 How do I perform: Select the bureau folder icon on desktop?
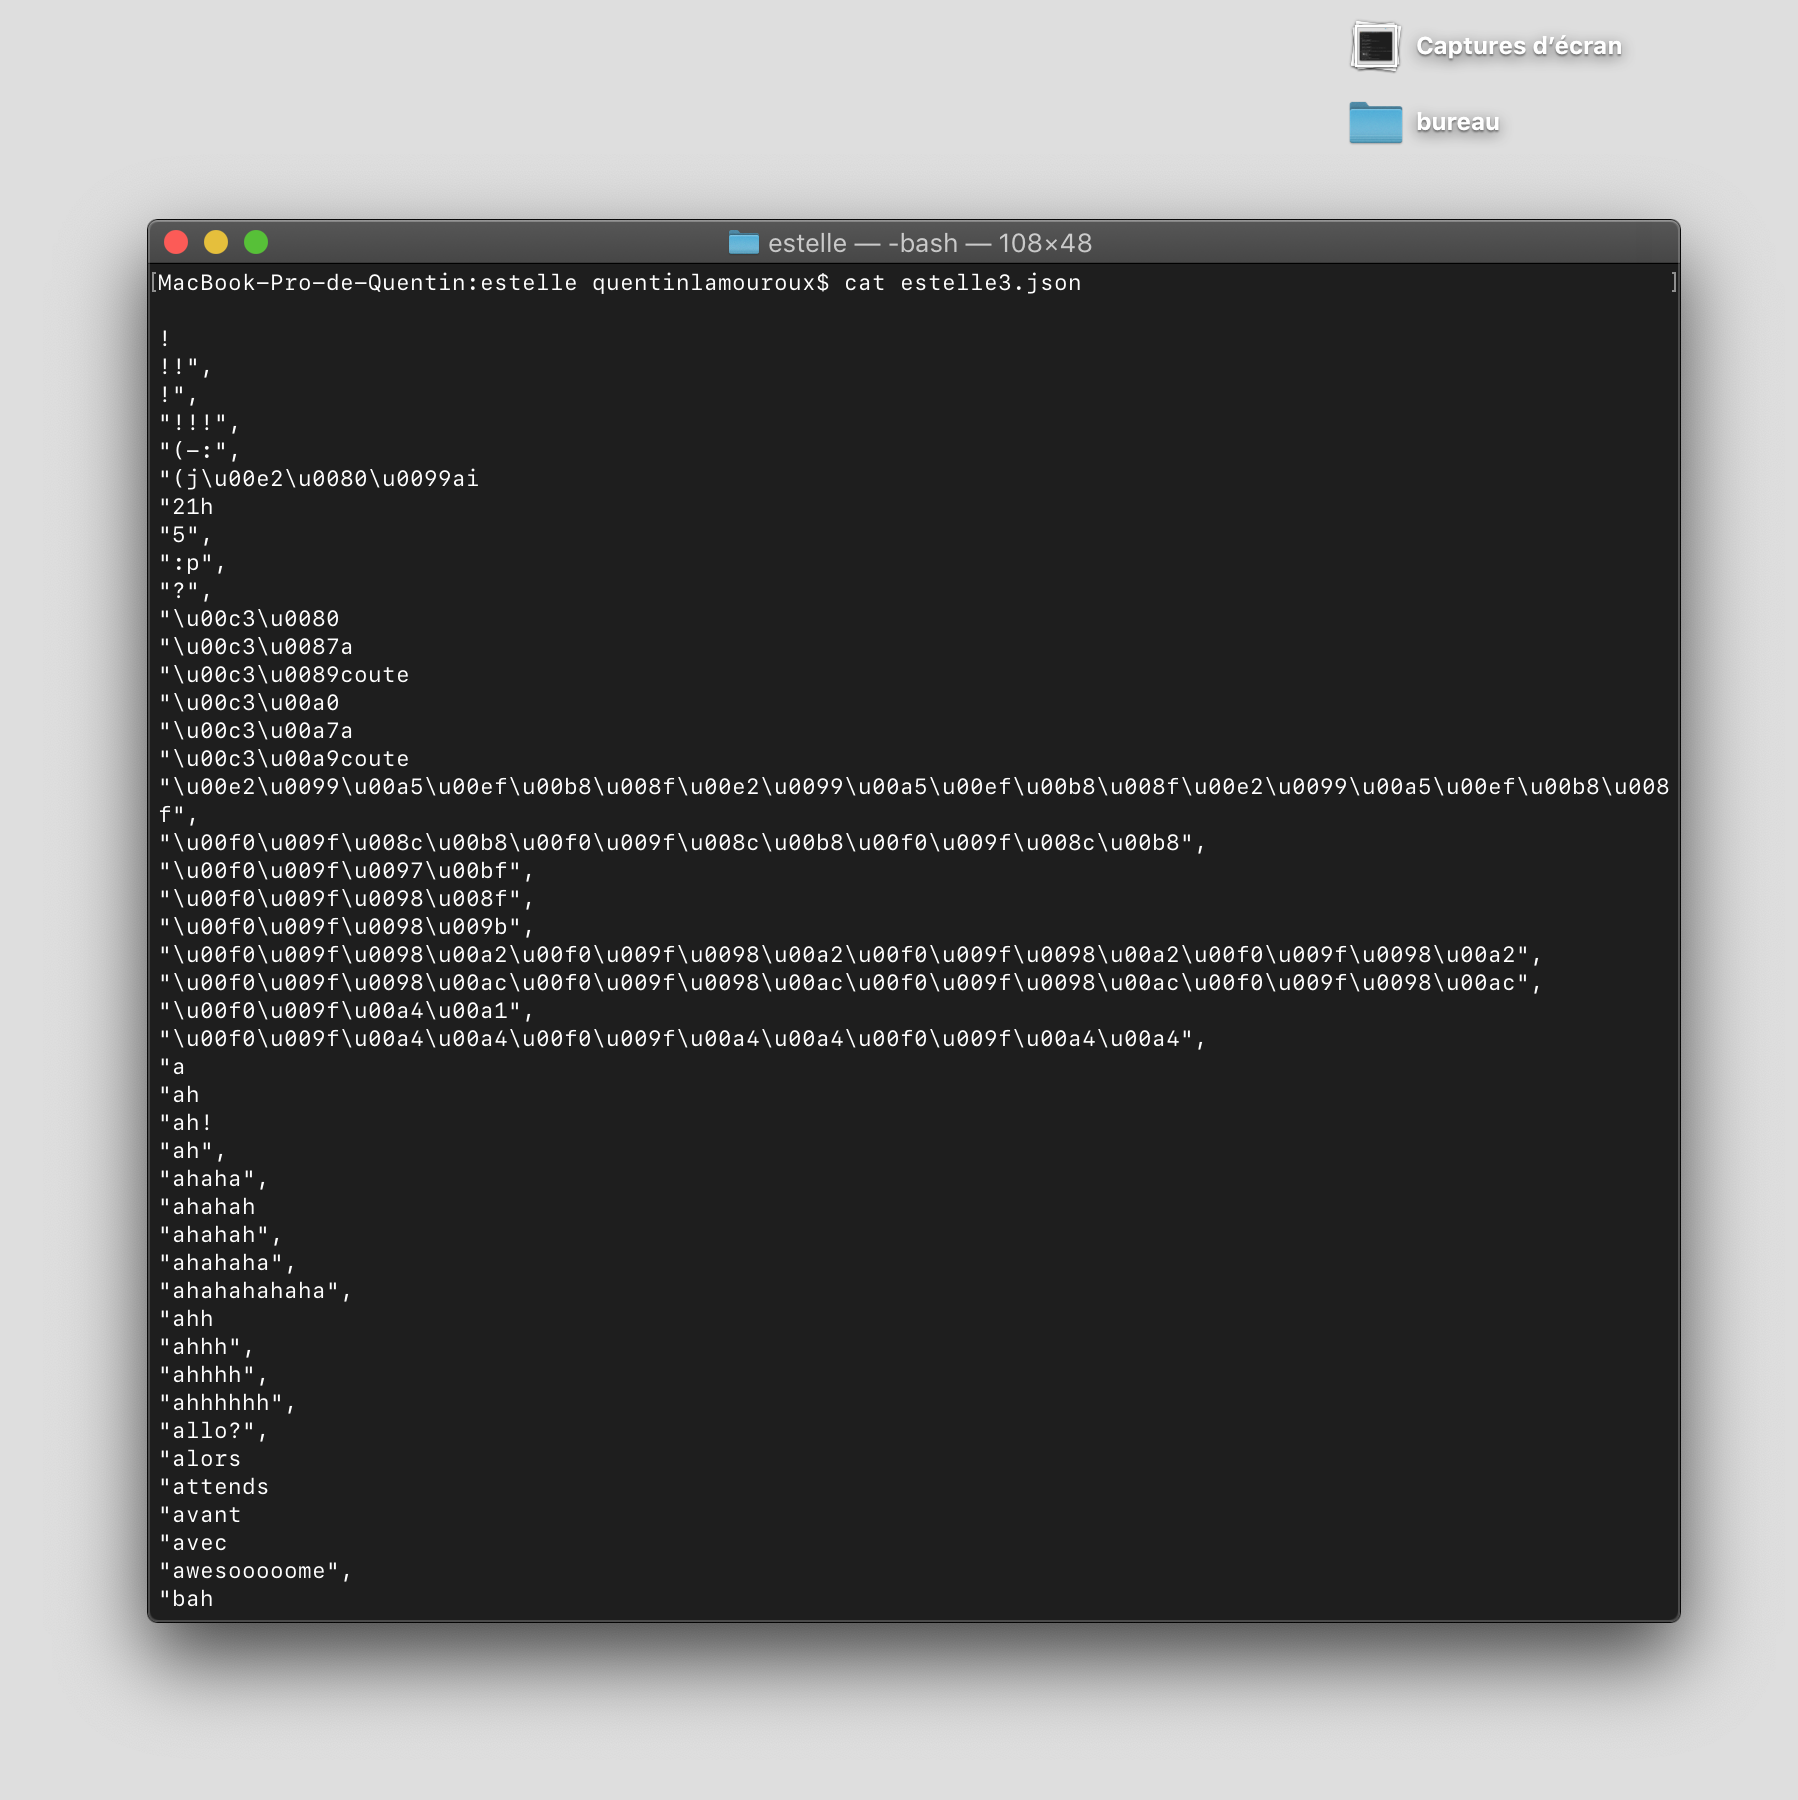click(1375, 123)
